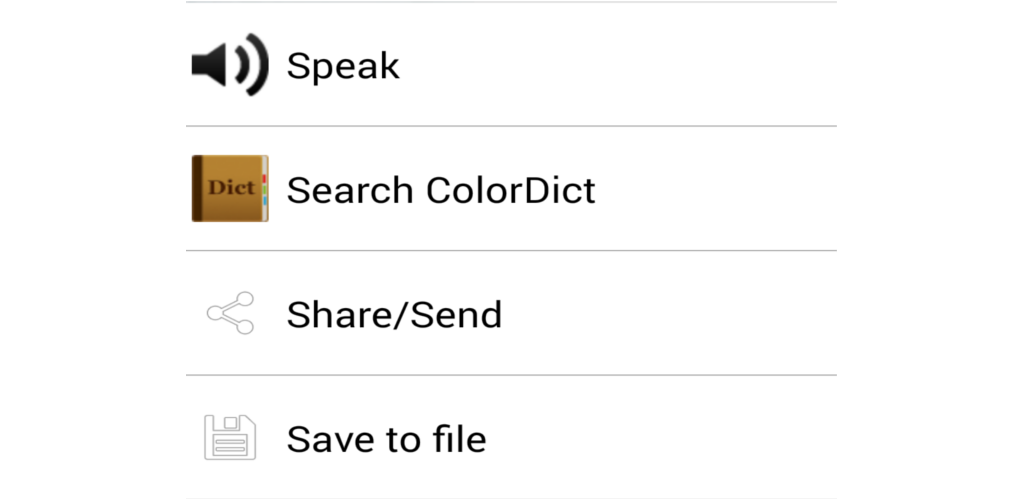Viewport: 1024px width, 500px height.
Task: Click the three-dot share icon
Action: tap(231, 314)
